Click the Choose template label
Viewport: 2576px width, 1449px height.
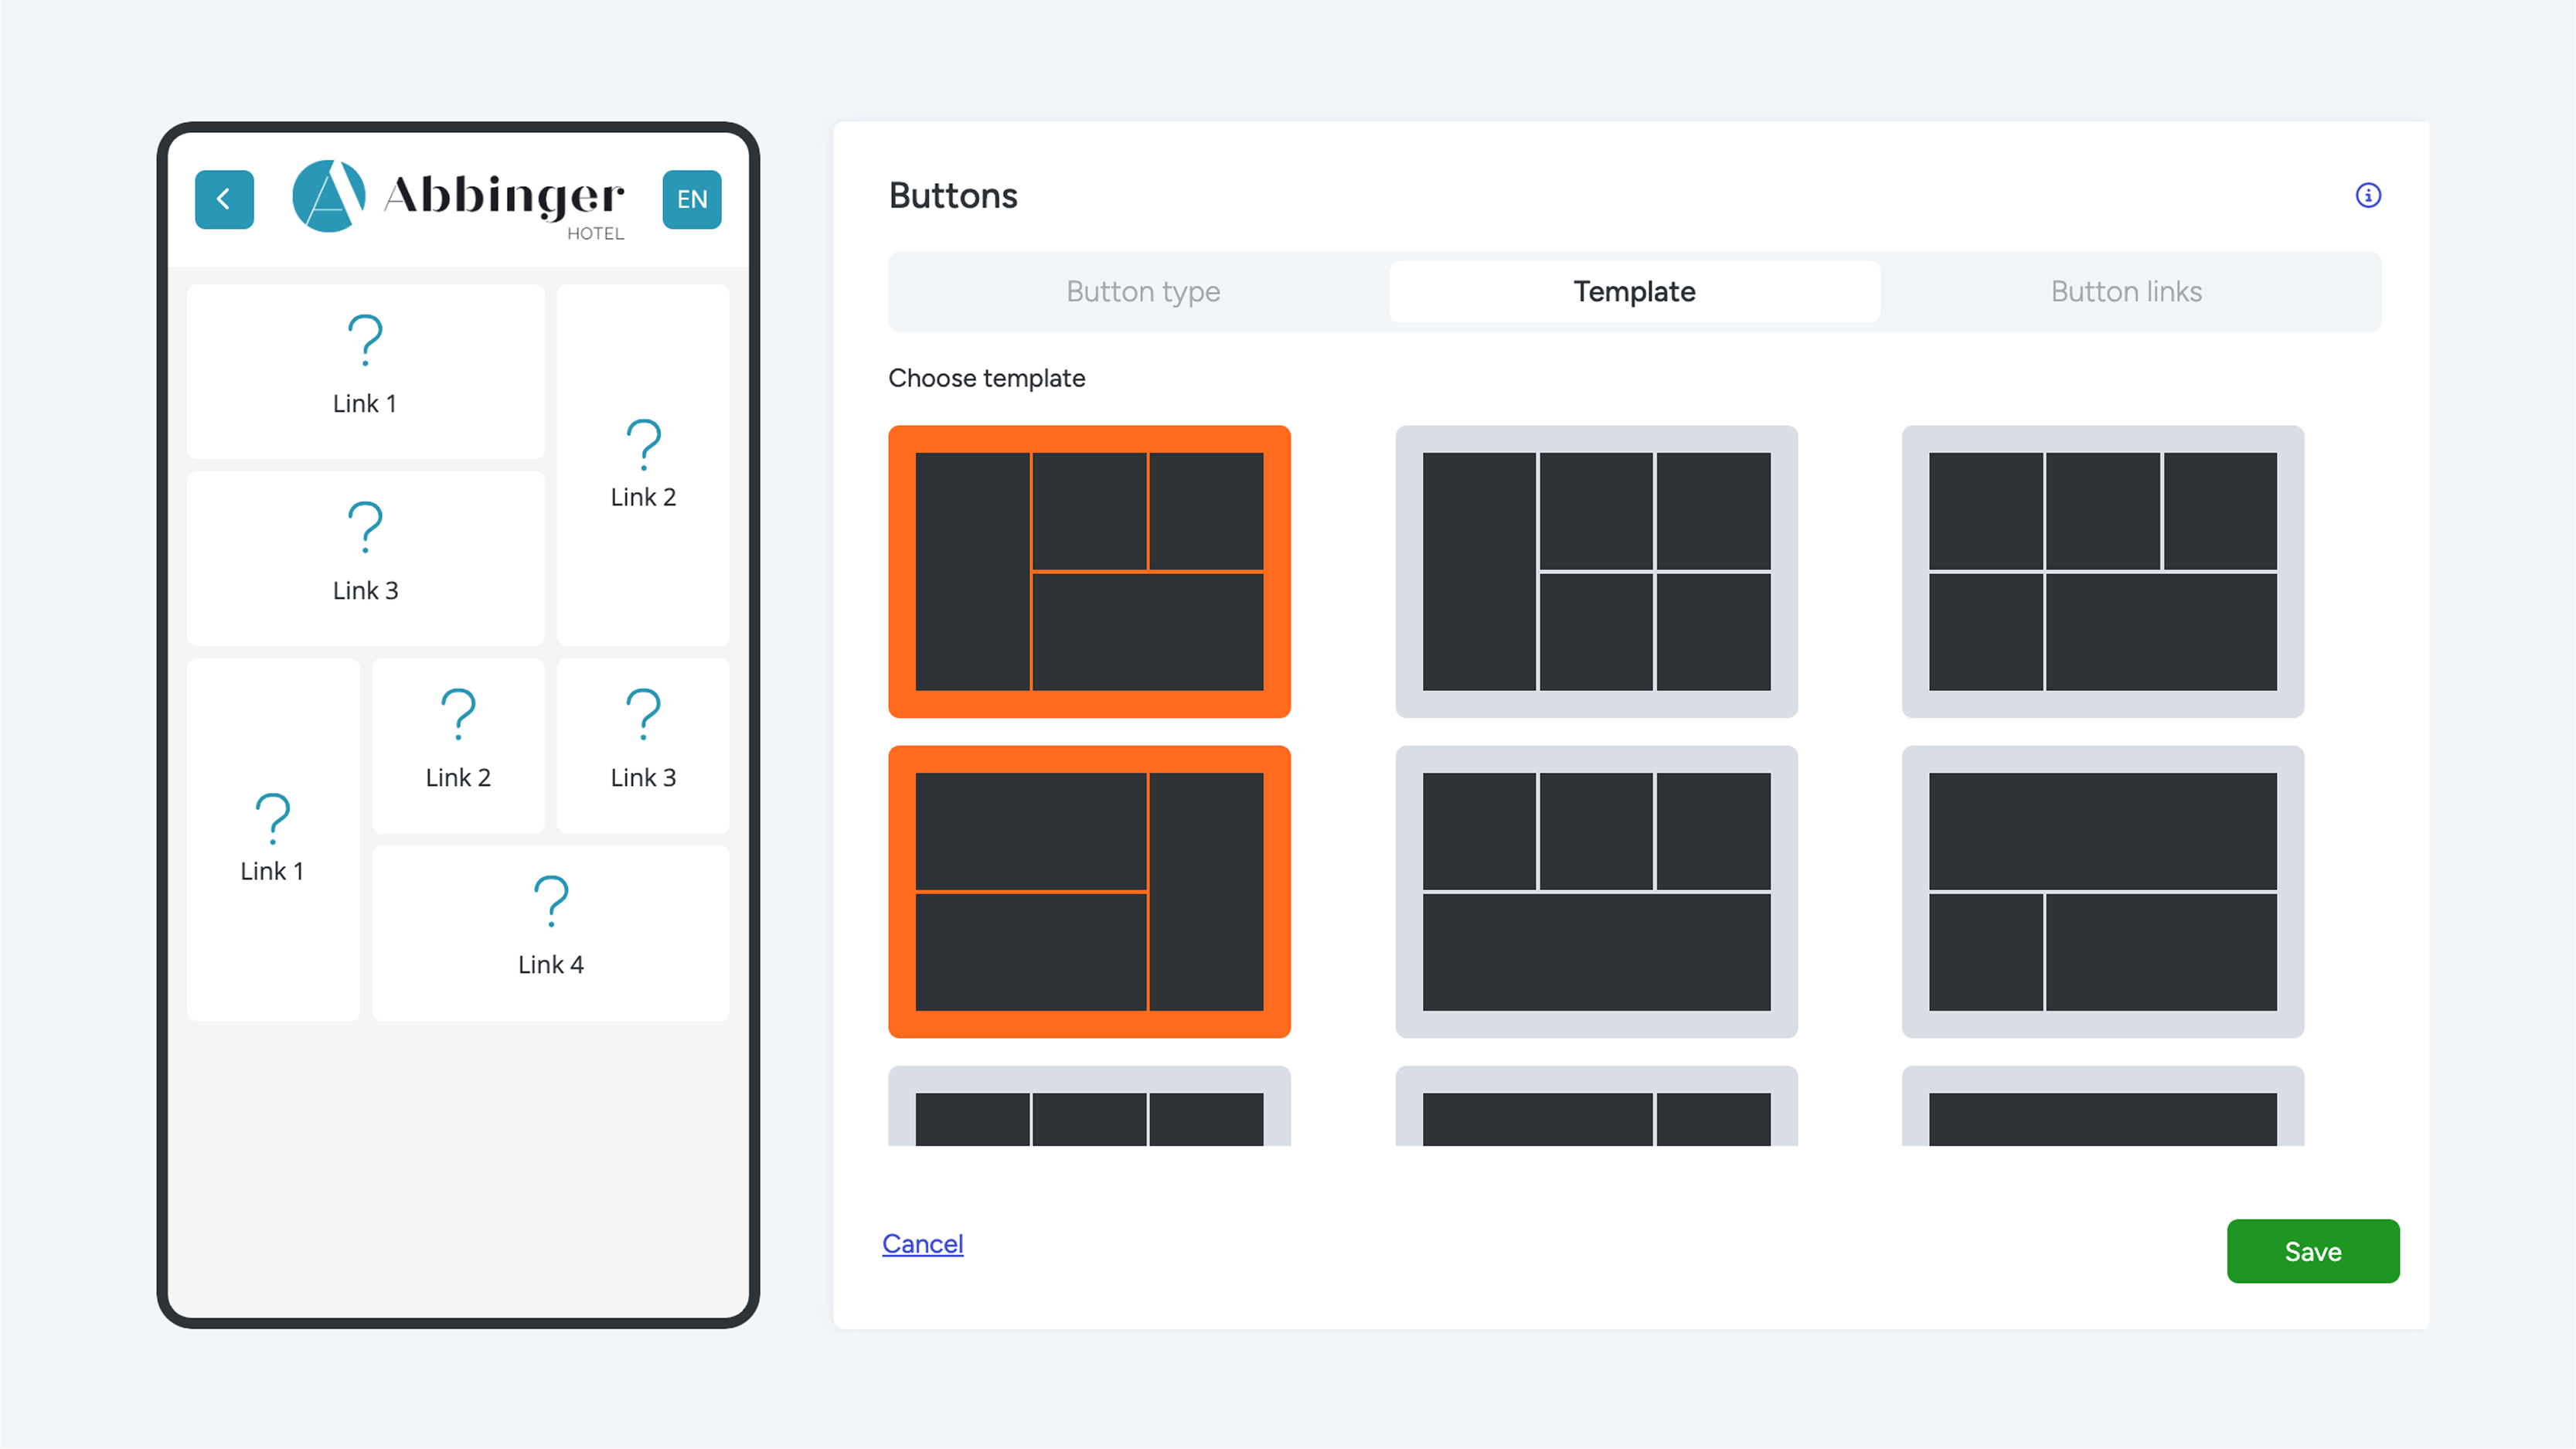pos(986,378)
